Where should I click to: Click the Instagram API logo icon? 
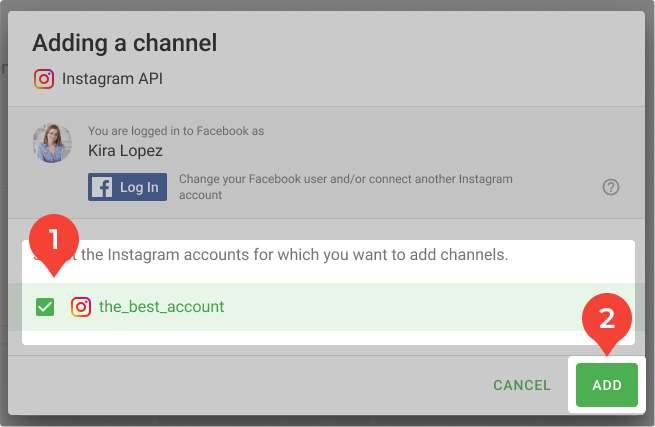44,79
